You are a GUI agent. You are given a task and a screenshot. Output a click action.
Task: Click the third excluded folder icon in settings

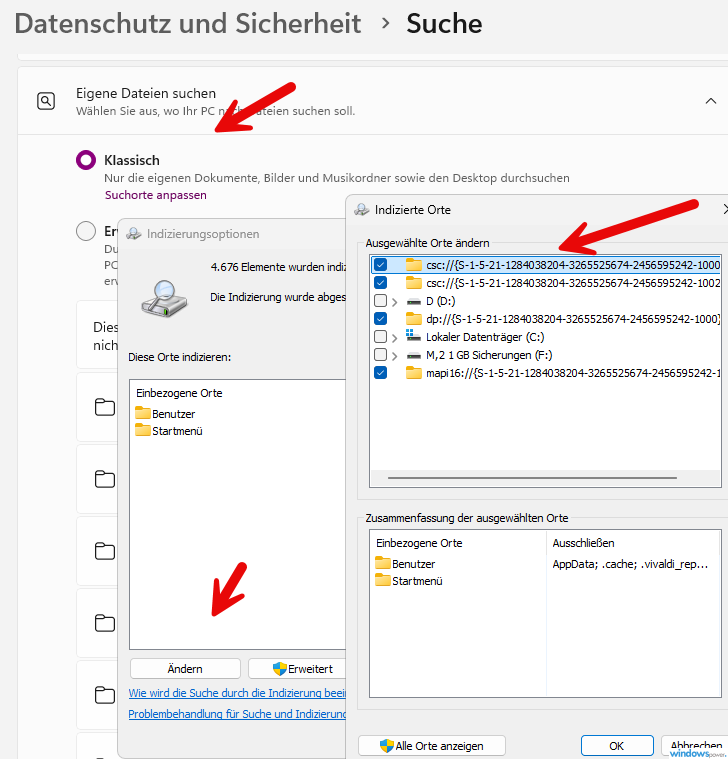105,551
